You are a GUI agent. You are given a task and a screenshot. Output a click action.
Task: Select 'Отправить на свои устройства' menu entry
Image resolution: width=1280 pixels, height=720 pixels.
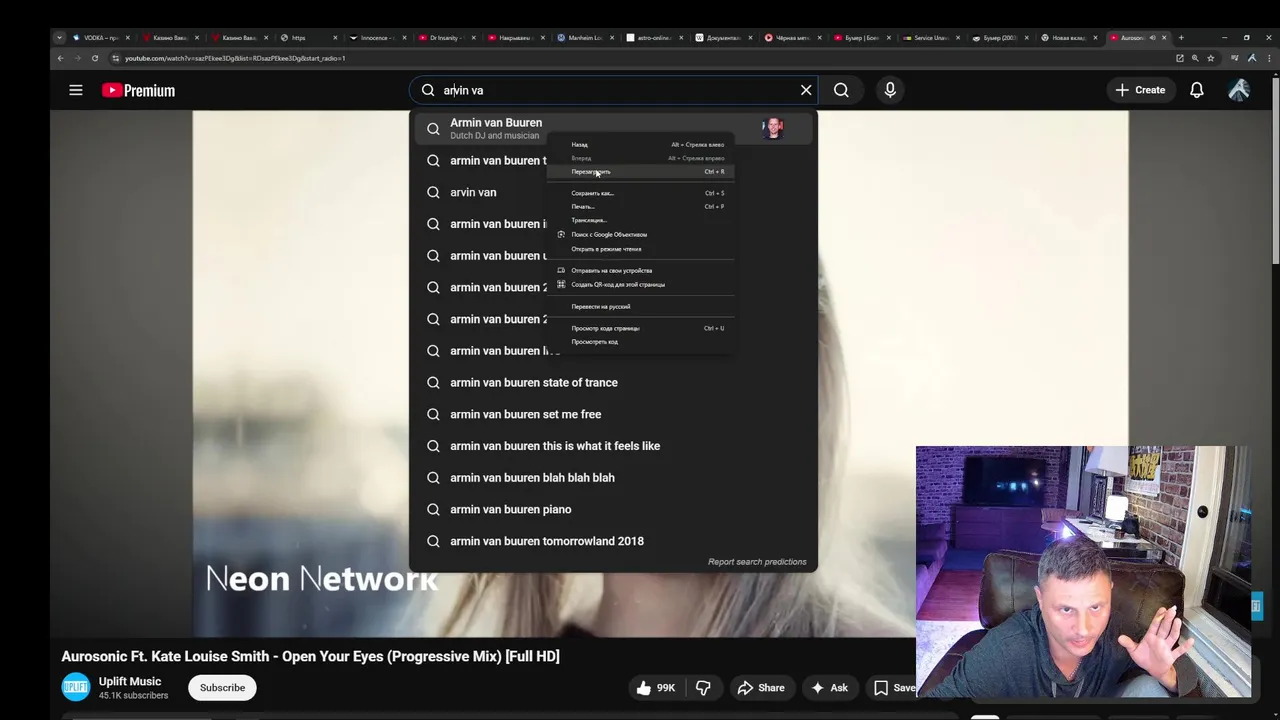[640, 270]
